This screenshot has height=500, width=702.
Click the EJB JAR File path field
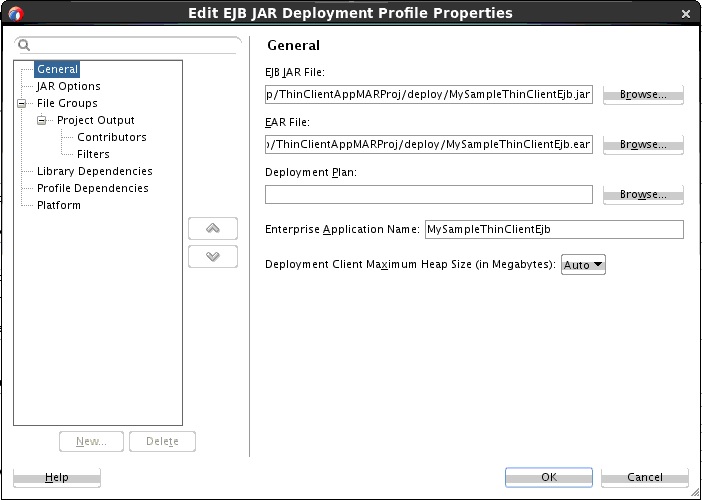428,95
